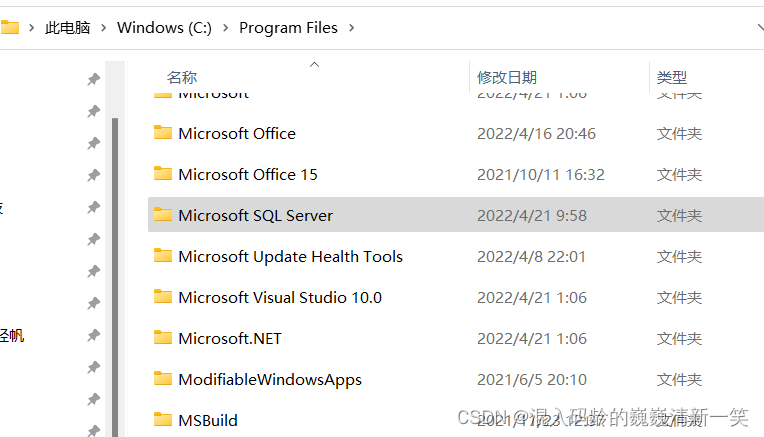The width and height of the screenshot is (764, 437).
Task: Navigate to 此电脑 in the breadcrumb
Action: click(x=68, y=28)
